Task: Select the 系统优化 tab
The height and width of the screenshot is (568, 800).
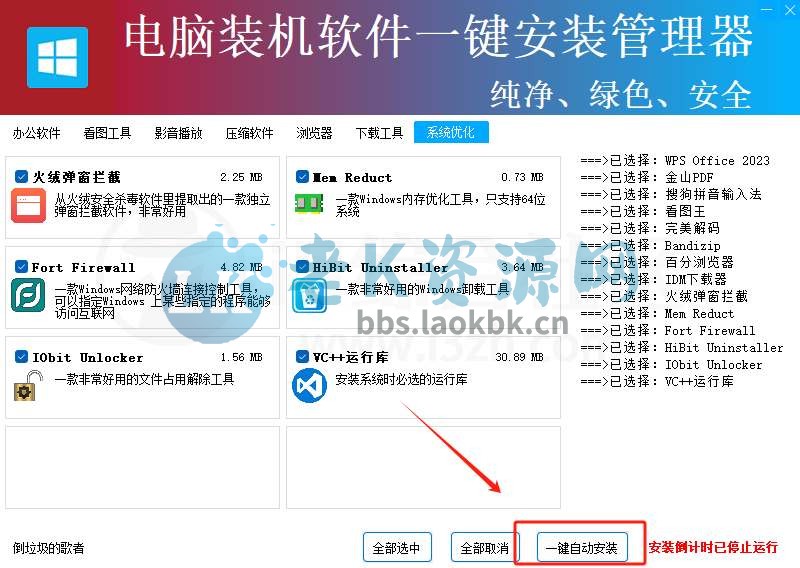Action: [451, 133]
